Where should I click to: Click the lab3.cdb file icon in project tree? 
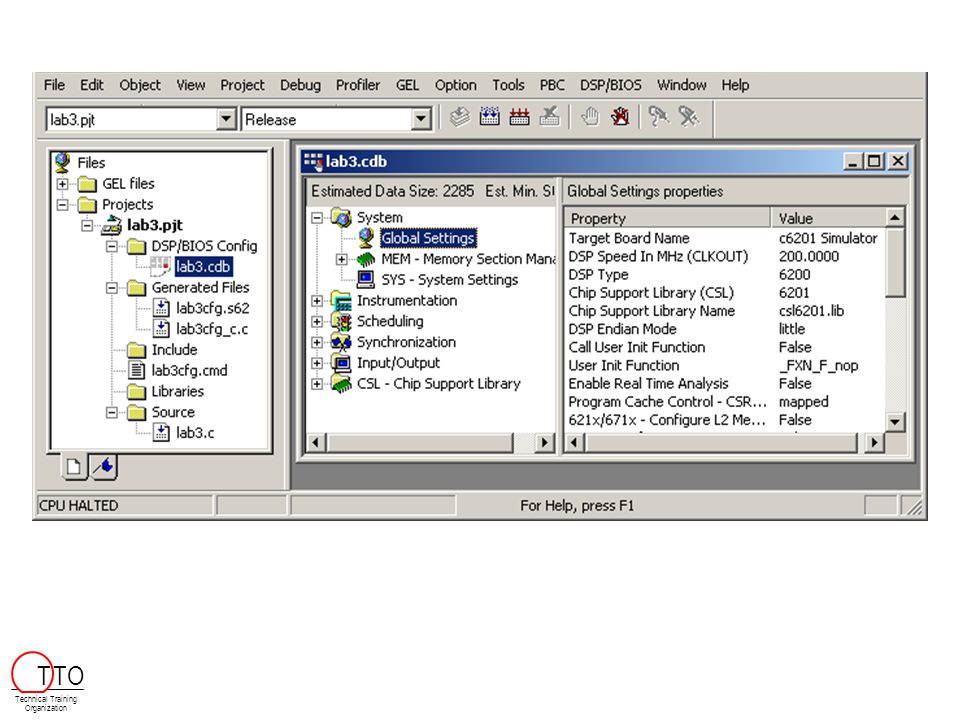pos(160,266)
